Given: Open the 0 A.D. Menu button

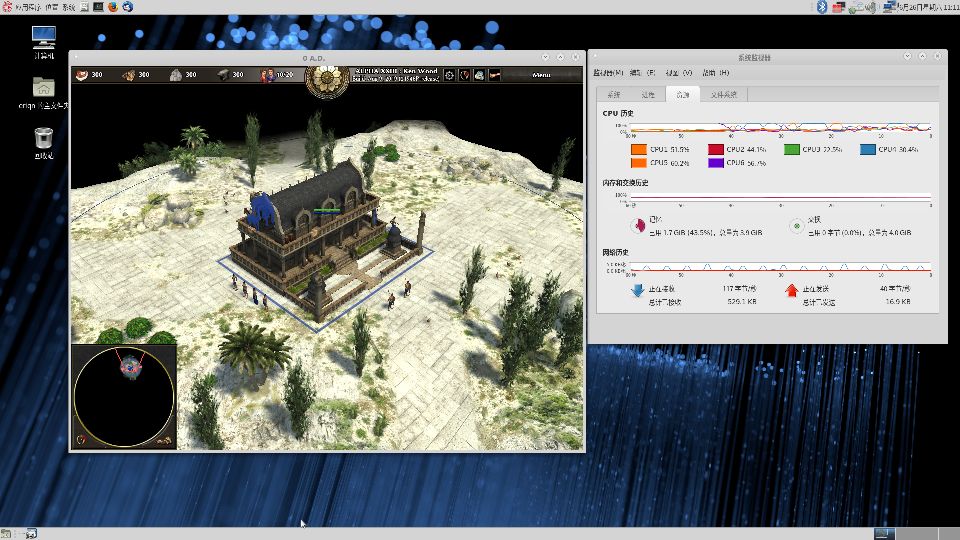Looking at the screenshot, I should (x=541, y=75).
